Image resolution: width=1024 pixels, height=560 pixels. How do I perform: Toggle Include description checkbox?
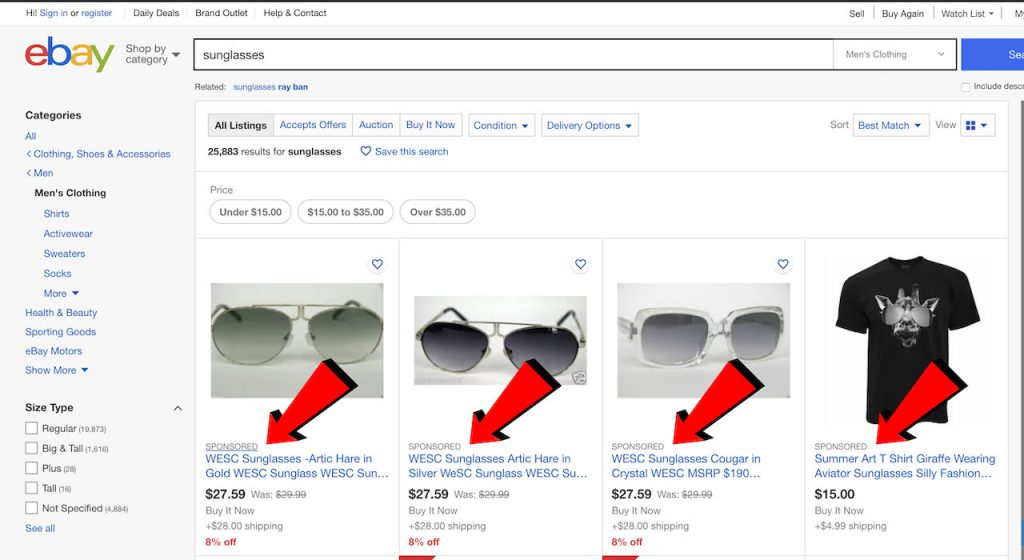(x=965, y=87)
